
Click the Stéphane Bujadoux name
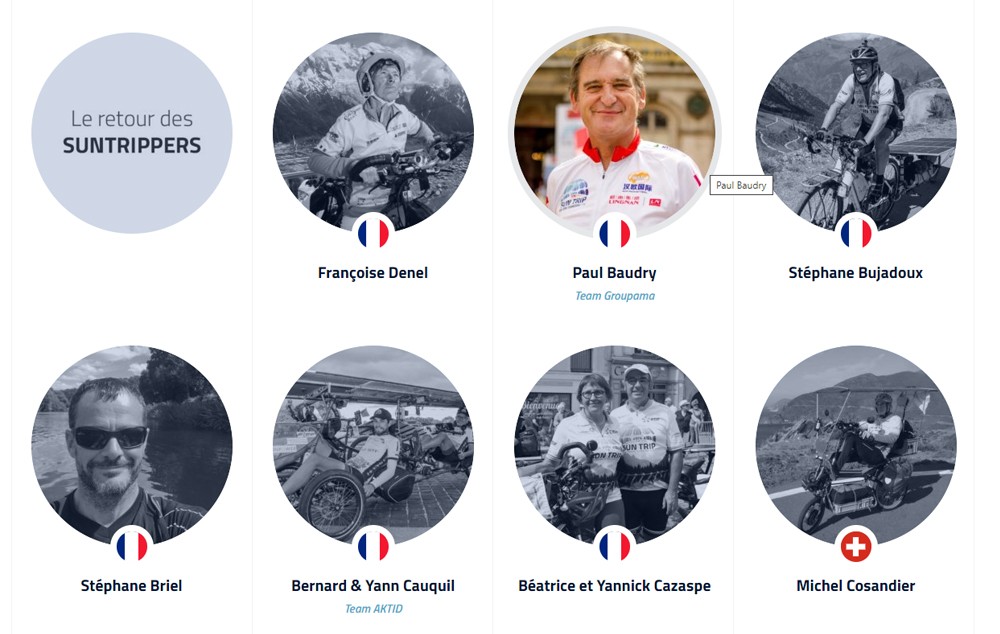tap(856, 273)
